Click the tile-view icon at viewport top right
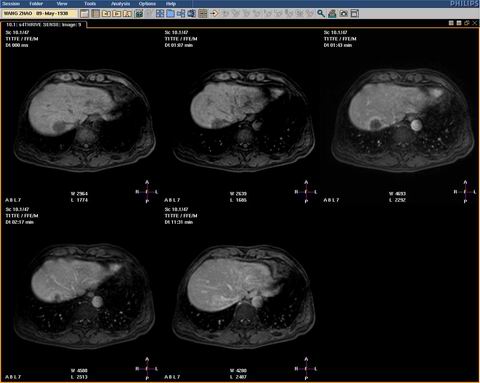 [x=451, y=23]
